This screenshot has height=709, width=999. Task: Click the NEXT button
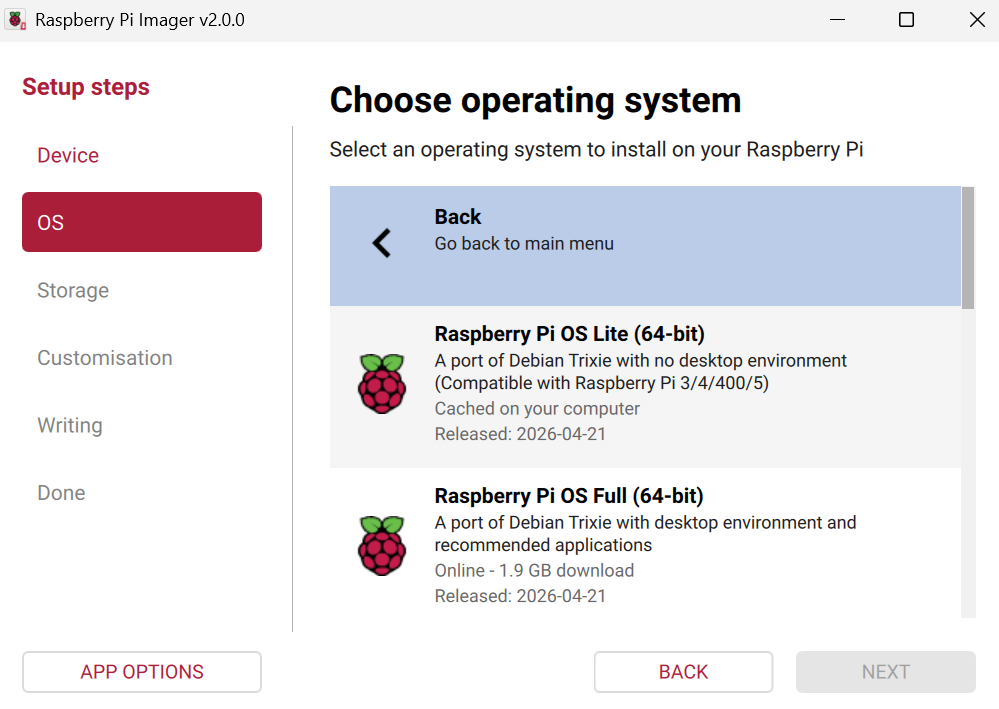click(x=886, y=671)
